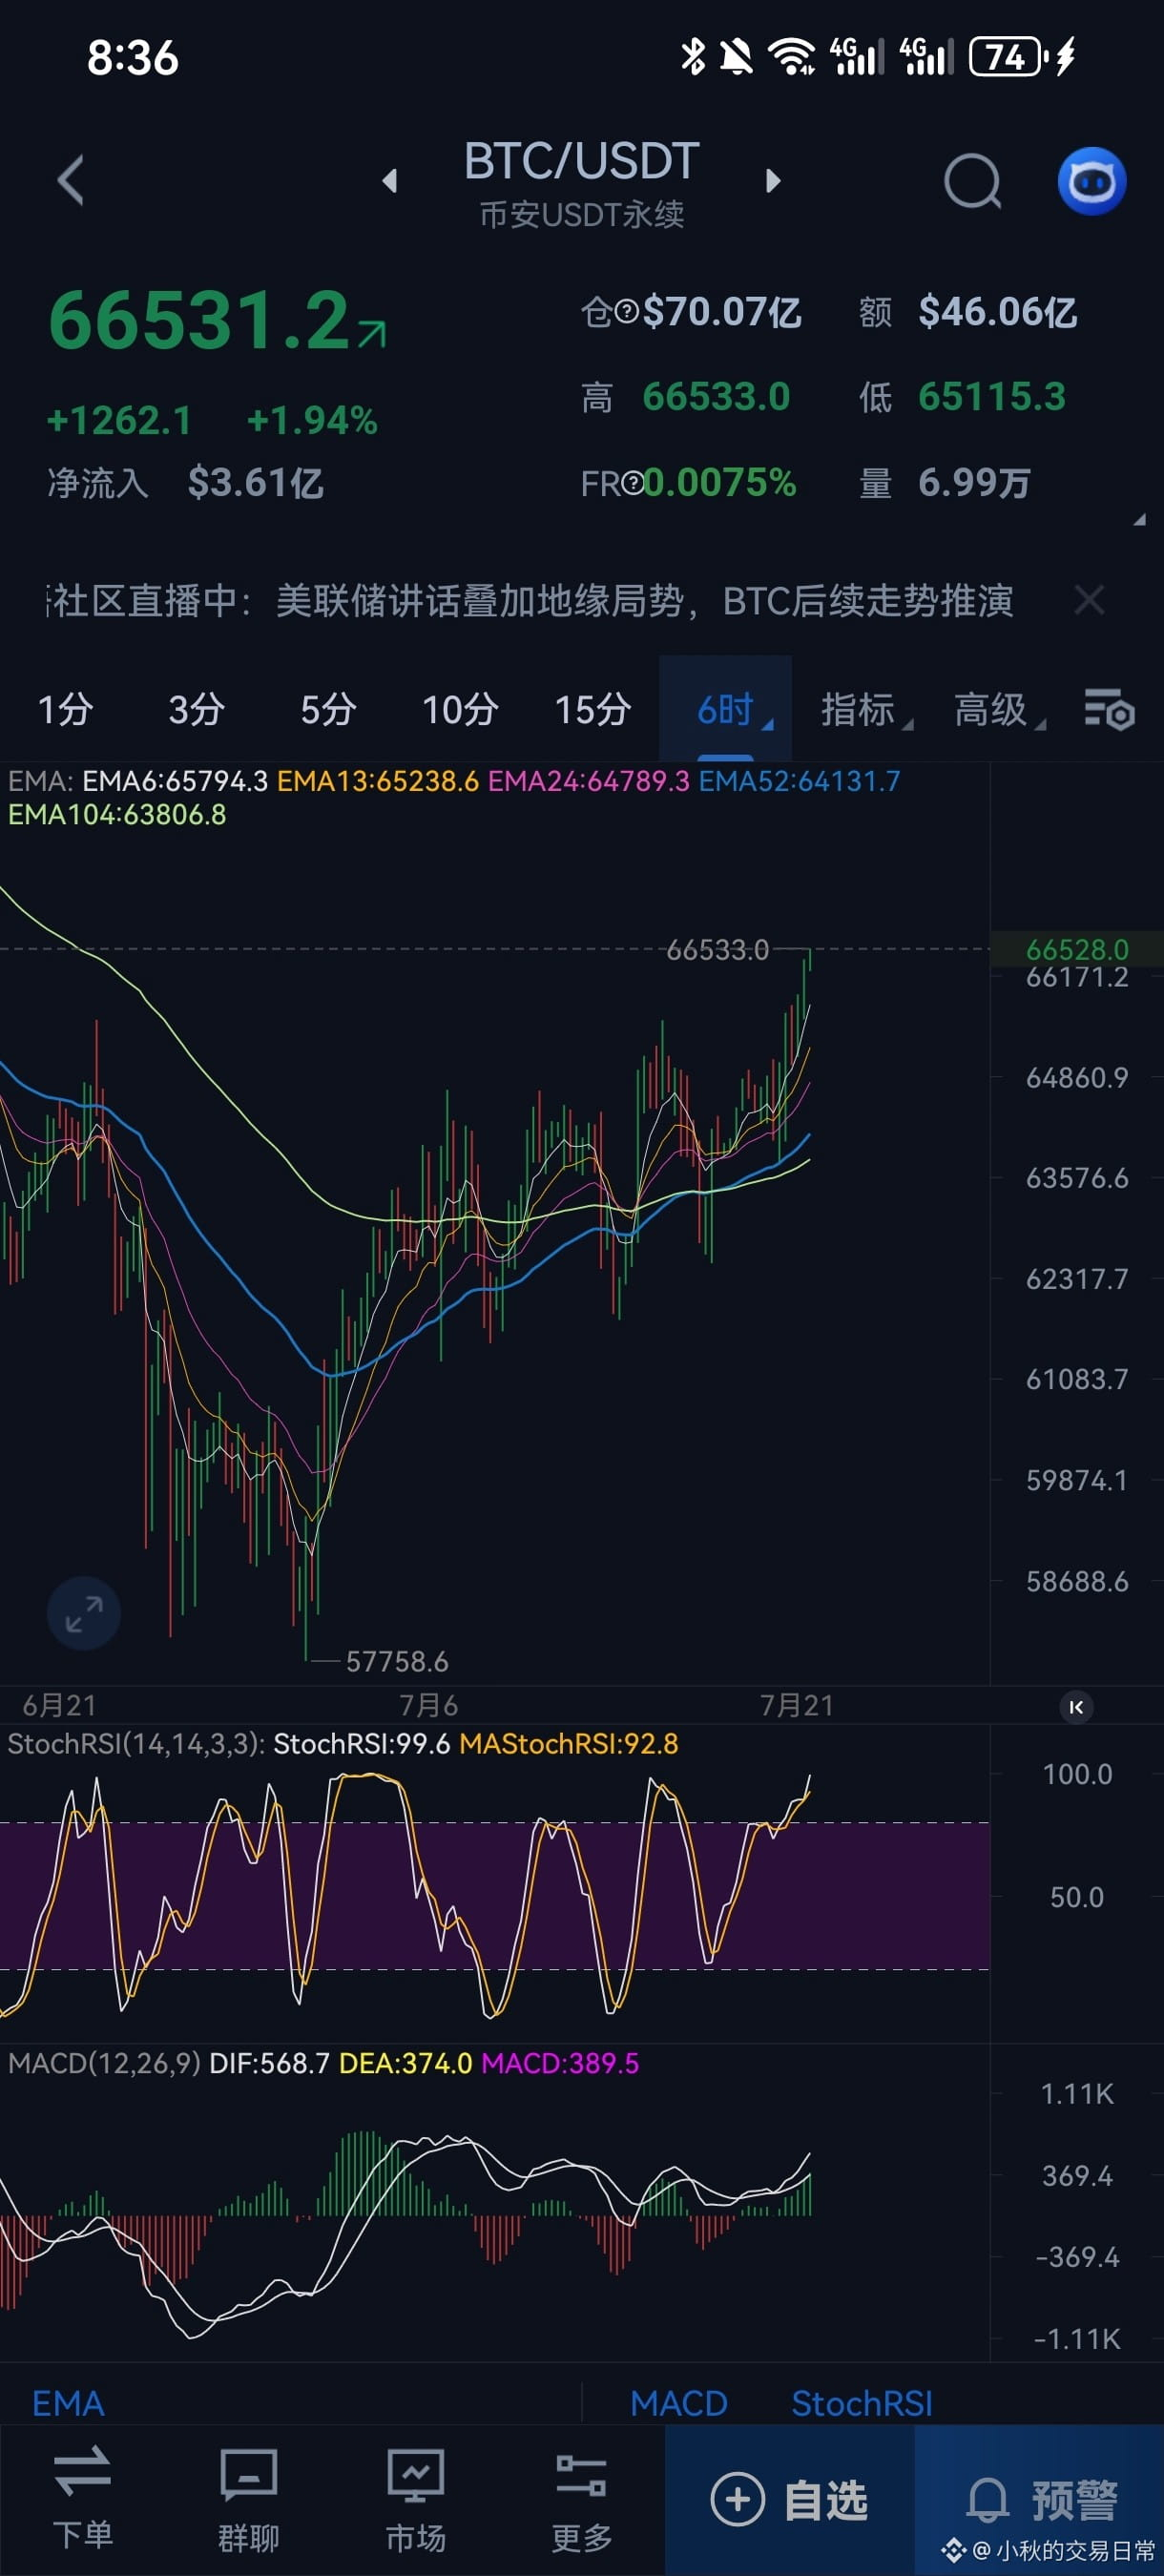Viewport: 1164px width, 2576px height.
Task: Tap the 低 65115.3 low value
Action: coord(962,398)
